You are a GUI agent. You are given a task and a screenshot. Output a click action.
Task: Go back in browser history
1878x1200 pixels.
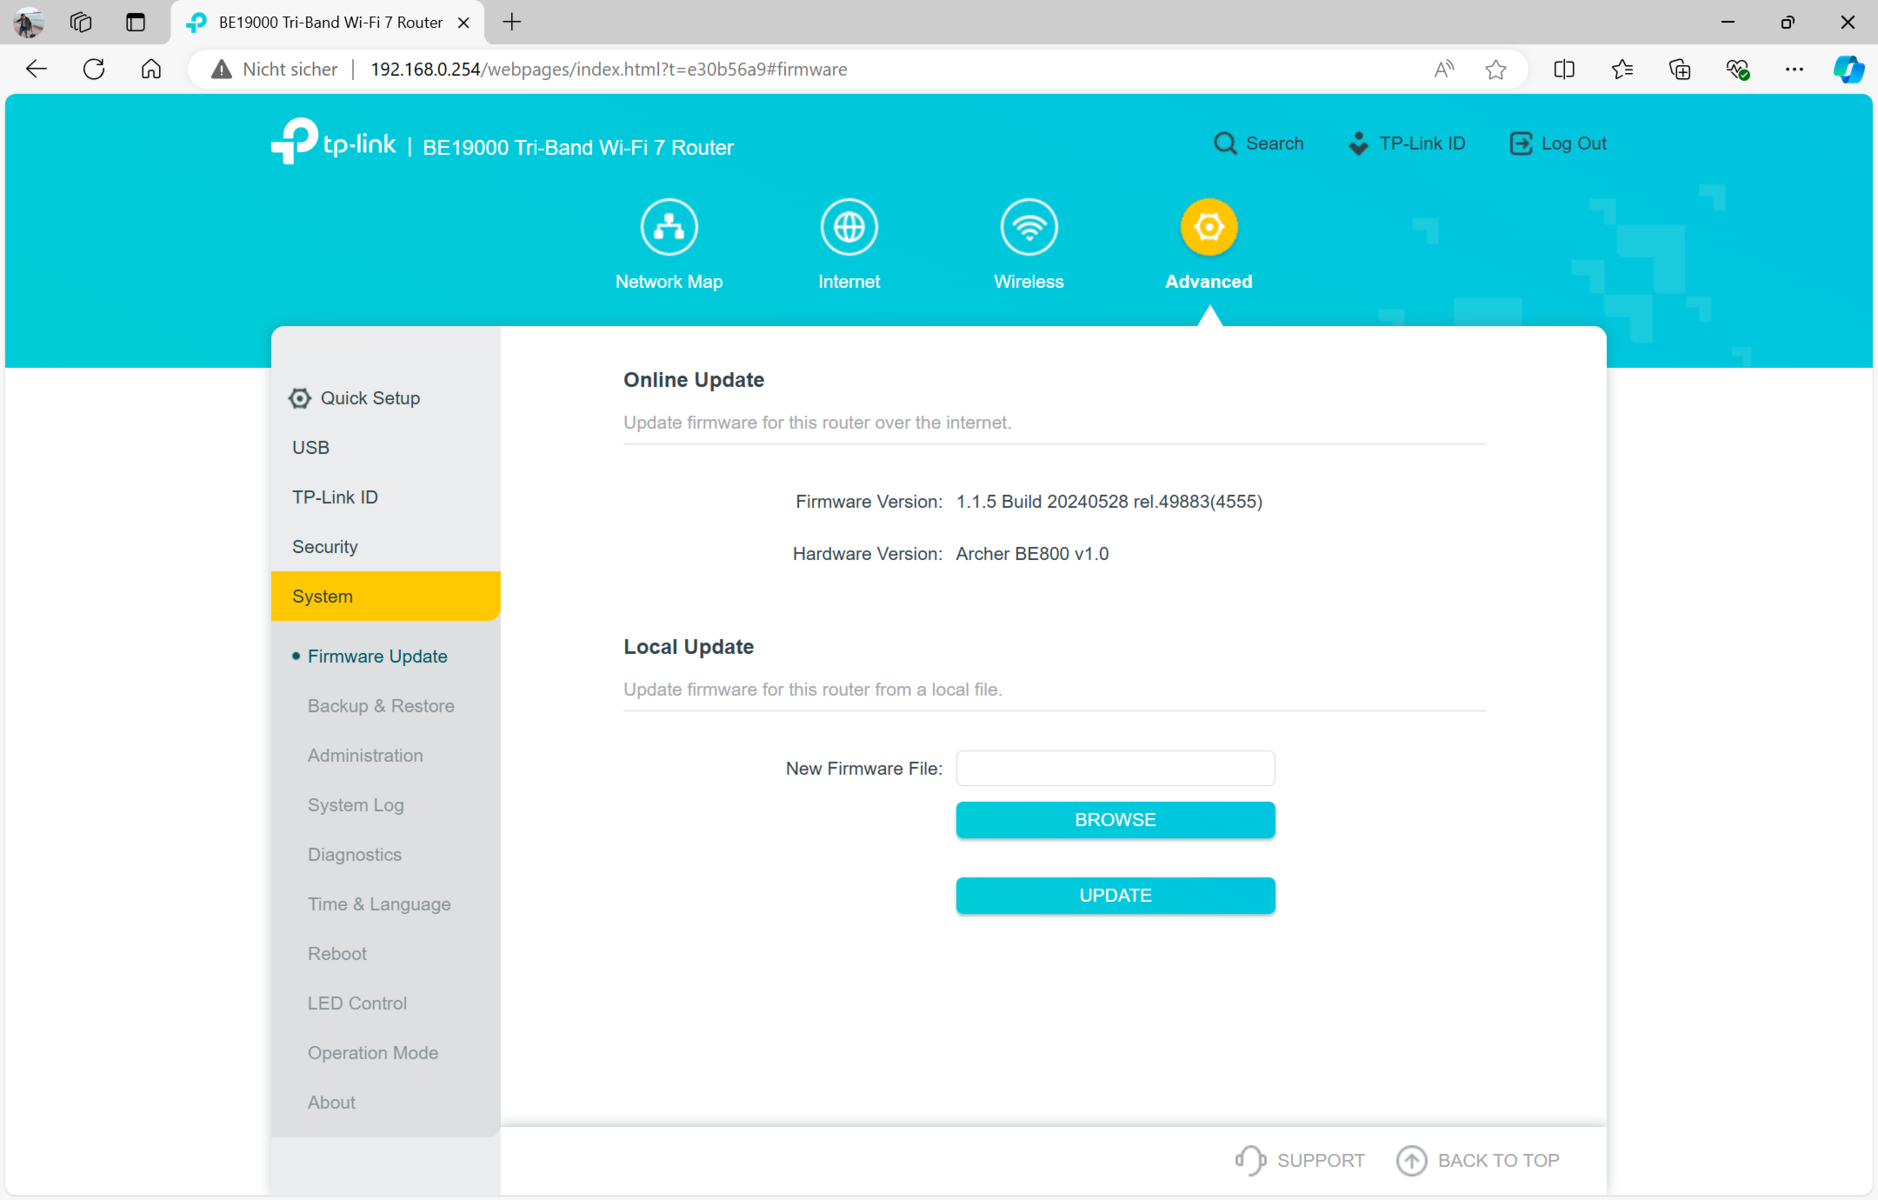[x=37, y=69]
